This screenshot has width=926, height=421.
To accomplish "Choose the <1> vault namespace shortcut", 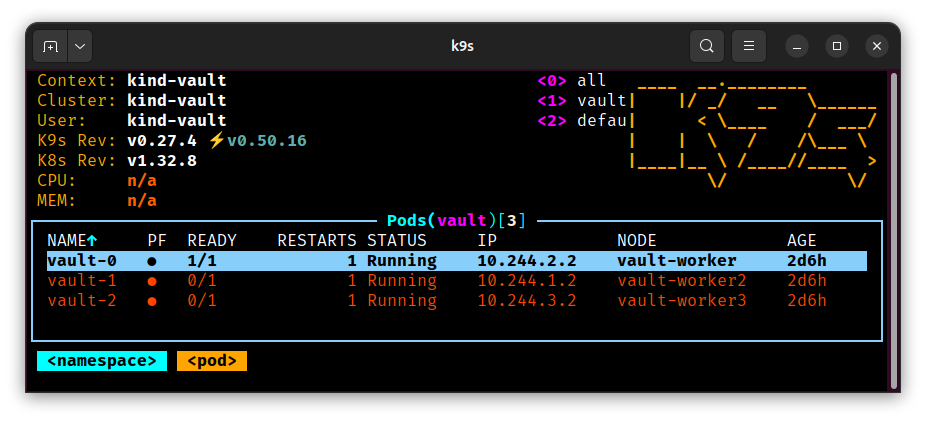I will click(x=582, y=101).
